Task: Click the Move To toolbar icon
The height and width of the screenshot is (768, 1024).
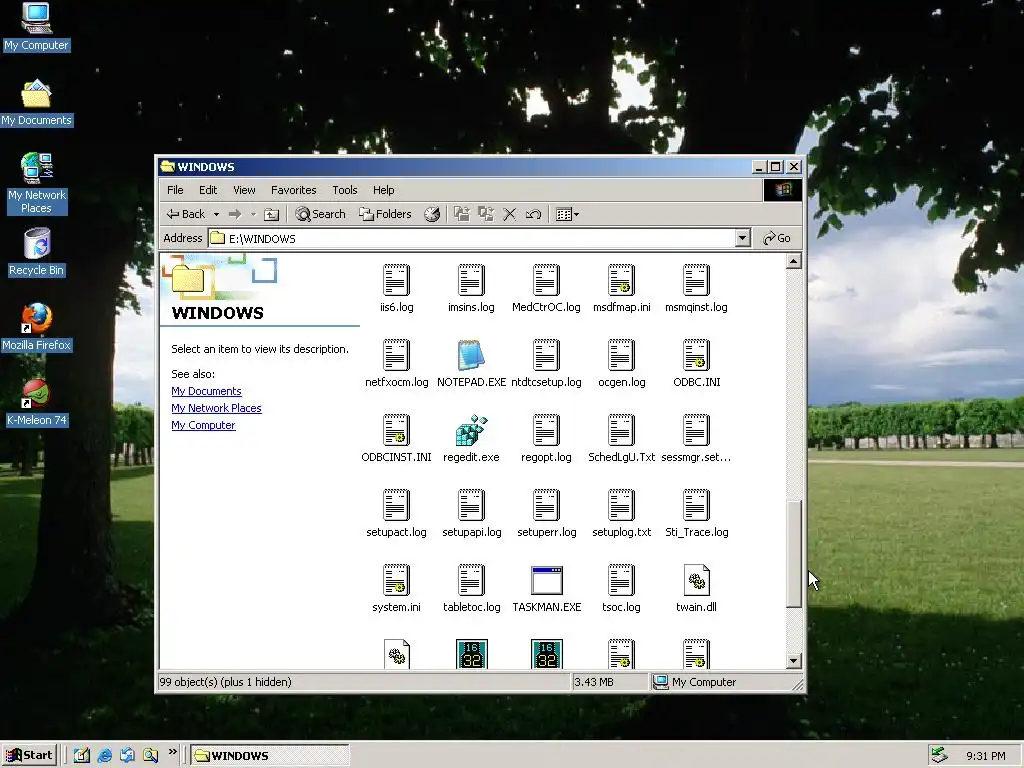Action: point(462,214)
